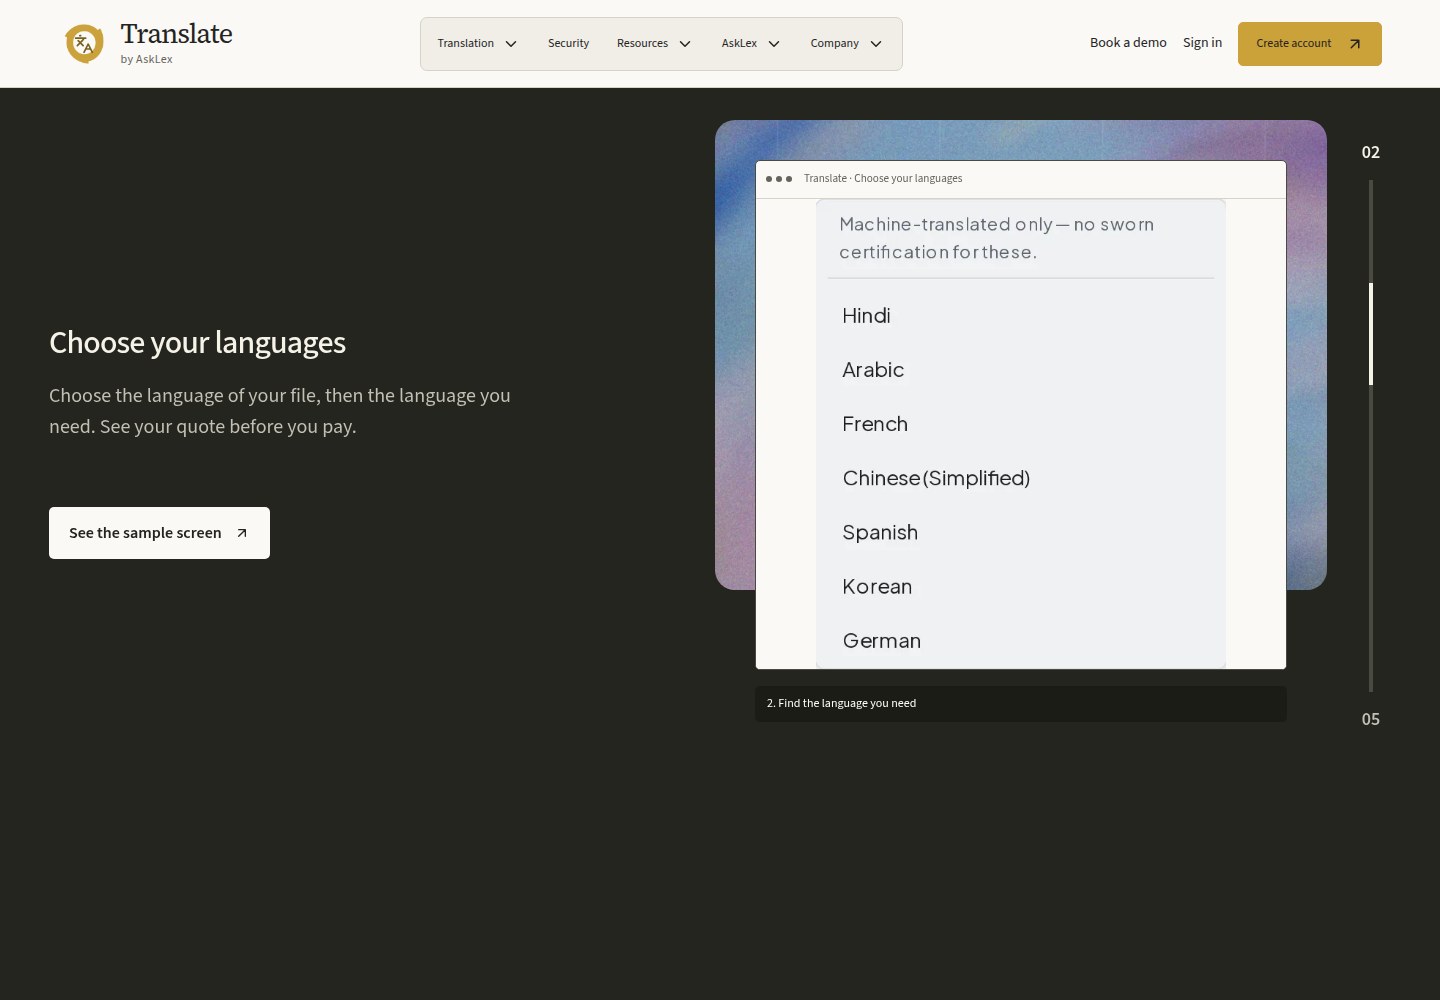Expand the Resources menu chevron
The width and height of the screenshot is (1440, 1000).
pyautogui.click(x=685, y=44)
